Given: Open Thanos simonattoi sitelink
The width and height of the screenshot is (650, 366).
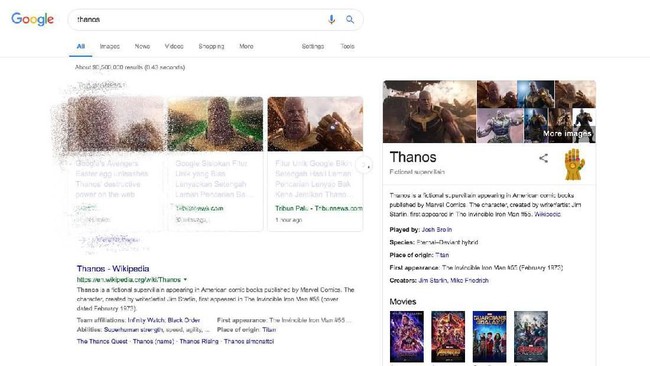Looking at the screenshot, I should pos(249,342).
